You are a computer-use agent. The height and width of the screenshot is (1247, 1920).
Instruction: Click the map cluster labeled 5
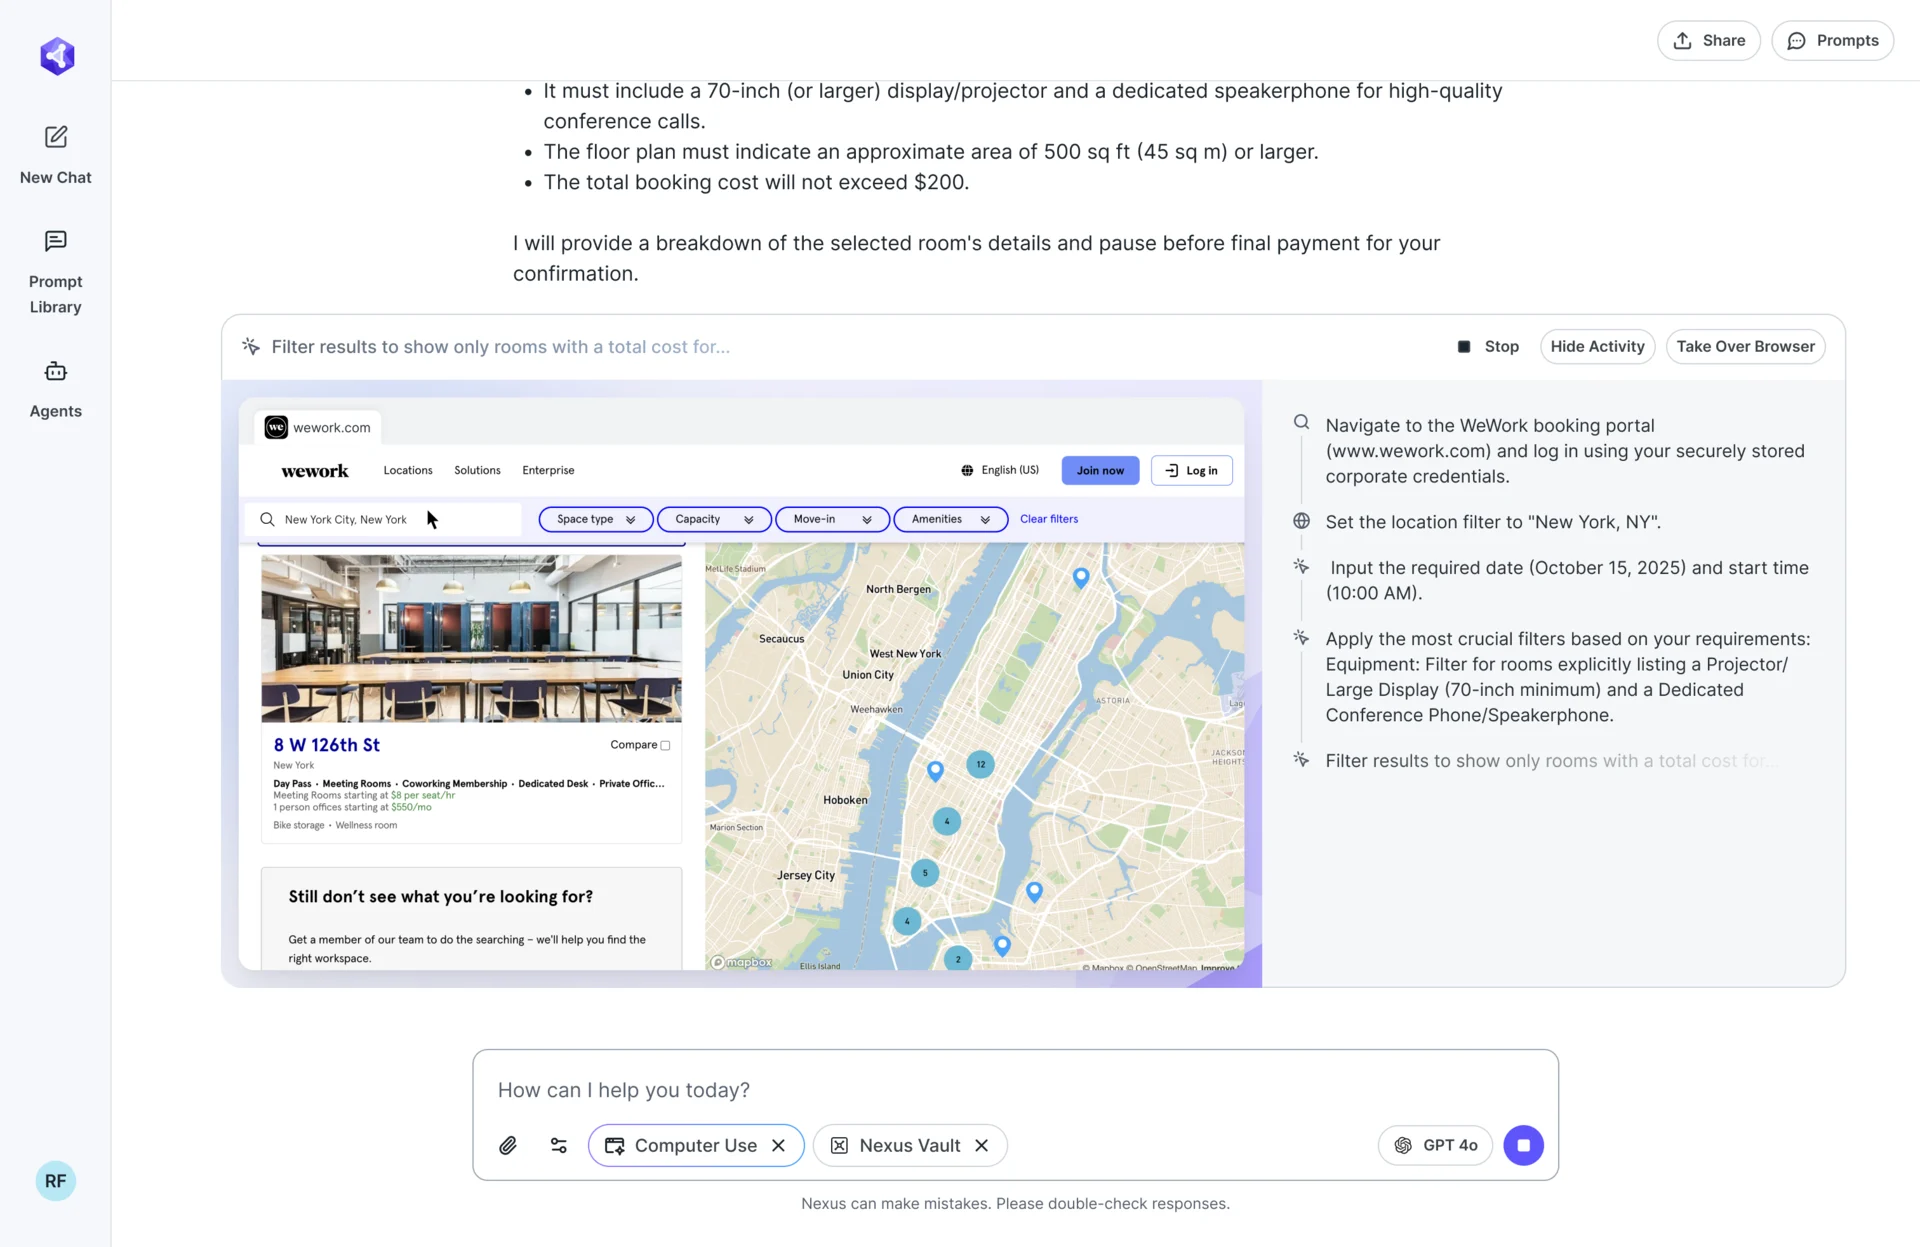tap(925, 872)
